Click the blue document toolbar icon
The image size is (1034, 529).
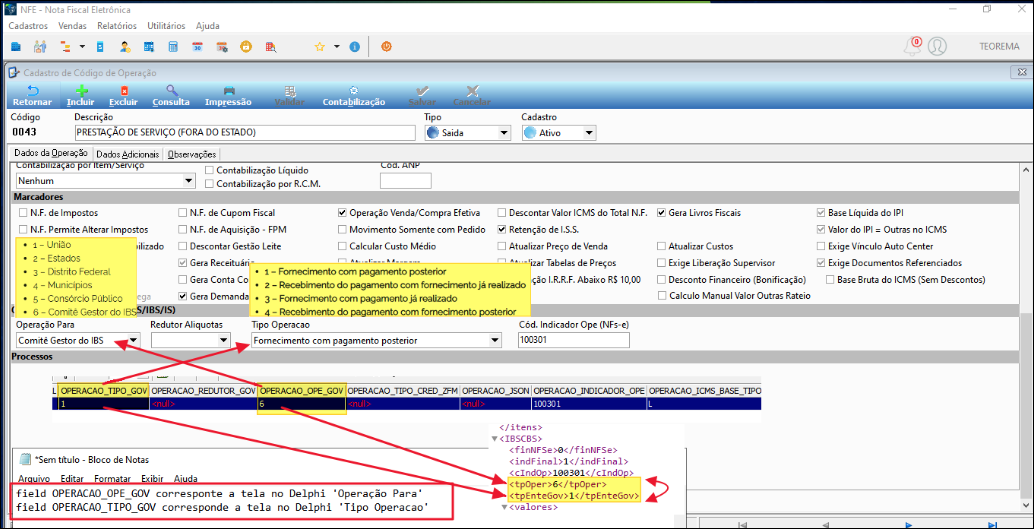point(100,47)
